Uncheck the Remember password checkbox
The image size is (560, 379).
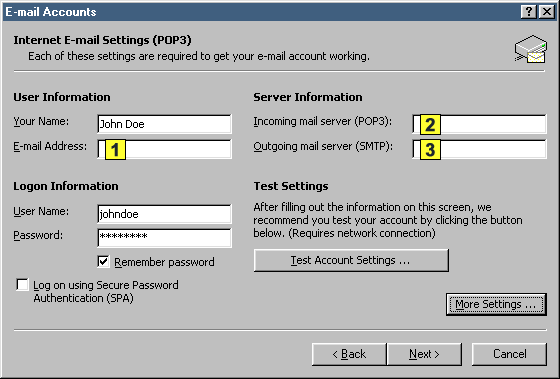(103, 261)
